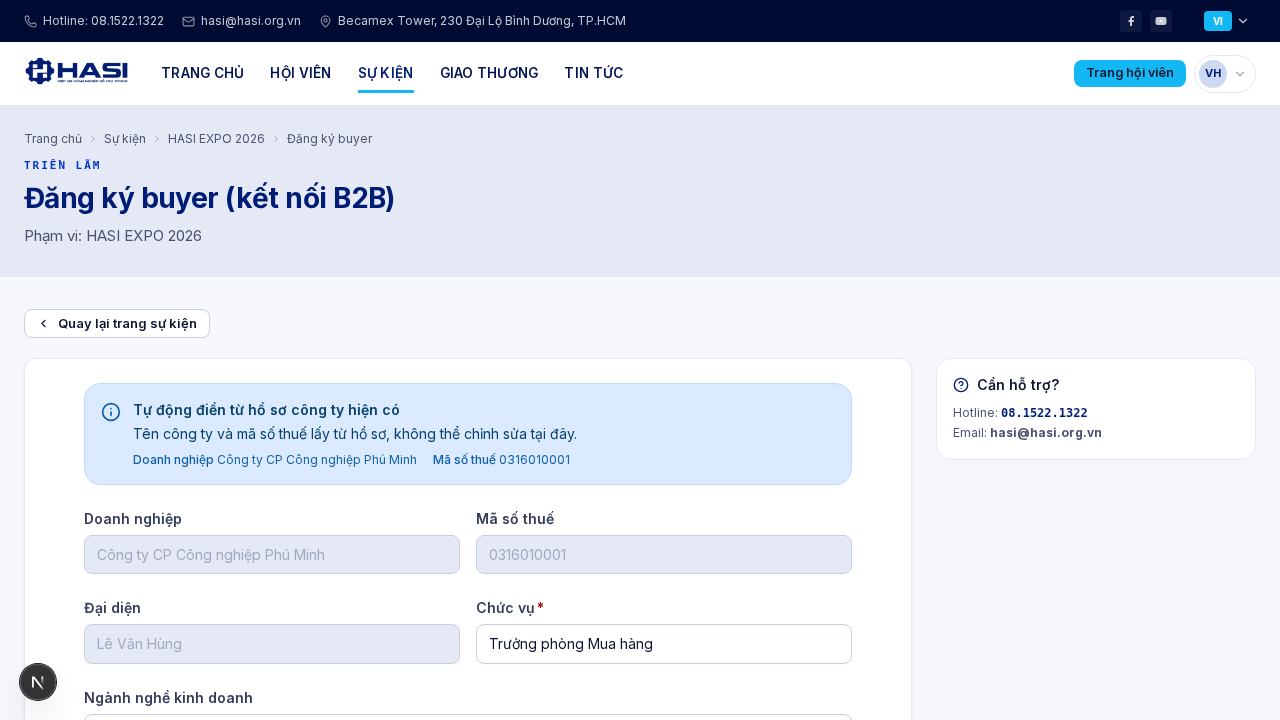Open the Sự kiện menu item
Viewport: 1280px width, 720px height.
point(385,73)
